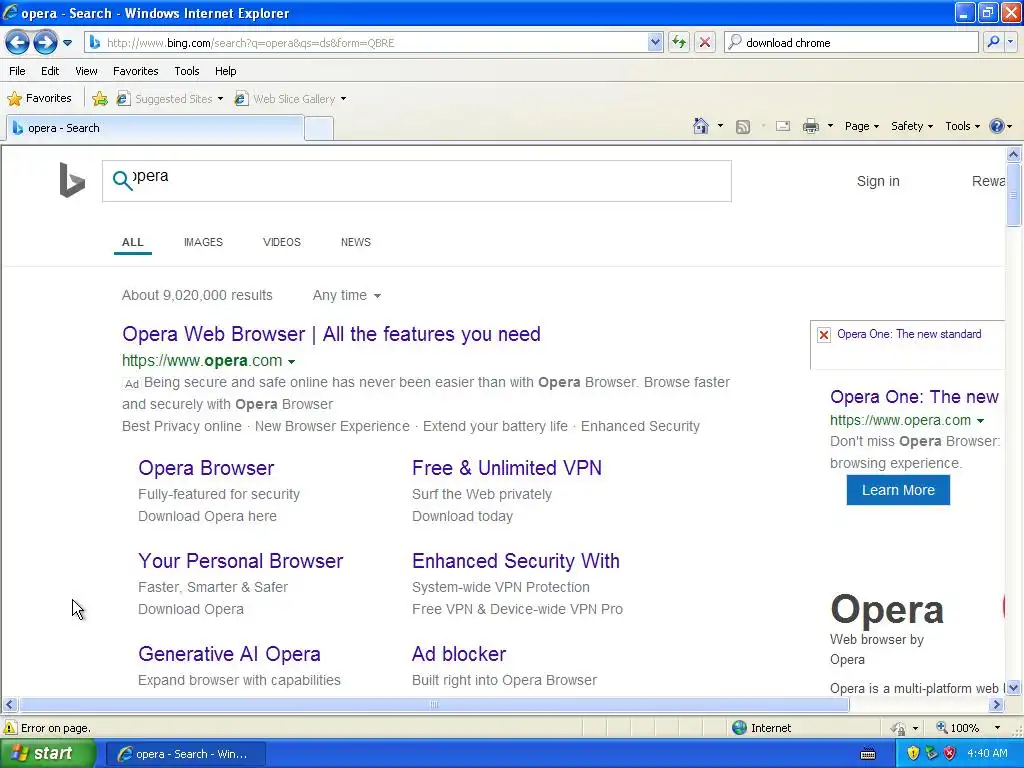Expand the address bar history dropdown
The image size is (1024, 768).
tap(655, 43)
